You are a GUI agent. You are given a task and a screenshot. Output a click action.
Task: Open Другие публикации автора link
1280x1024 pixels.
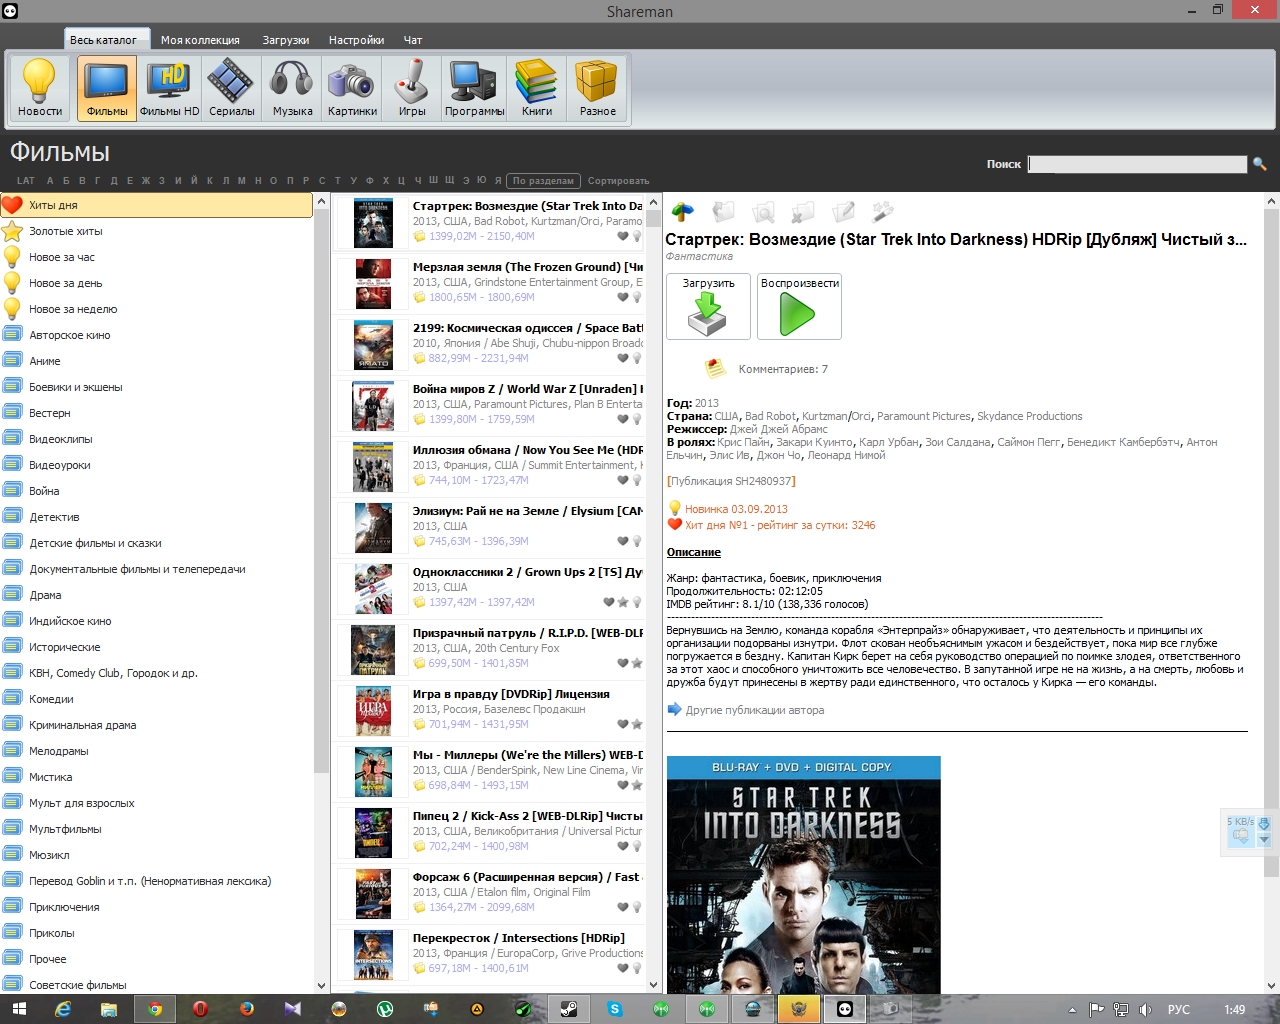(755, 710)
